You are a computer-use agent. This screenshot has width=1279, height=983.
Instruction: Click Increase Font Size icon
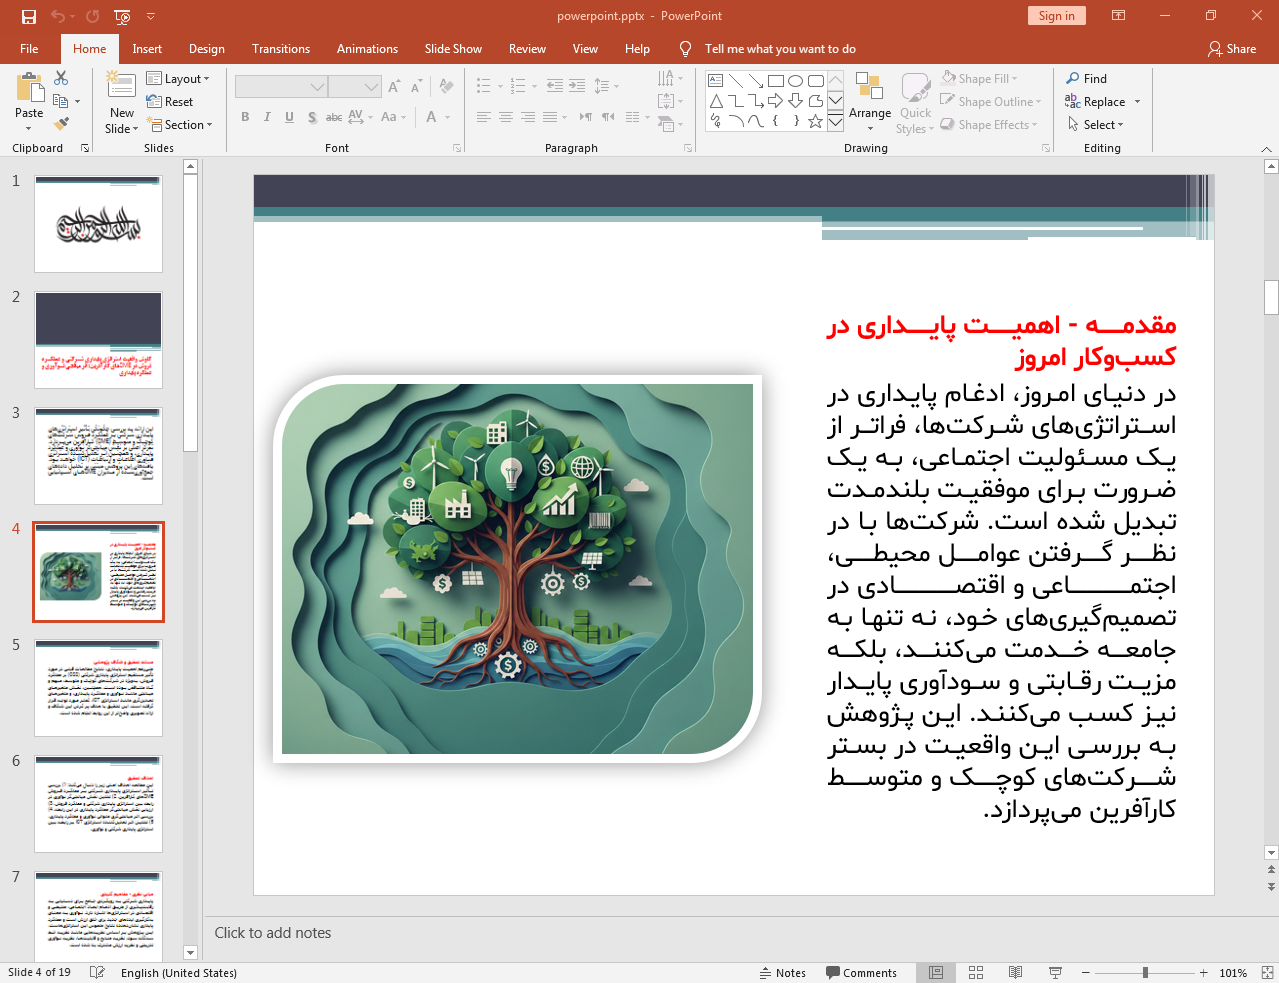[x=394, y=87]
